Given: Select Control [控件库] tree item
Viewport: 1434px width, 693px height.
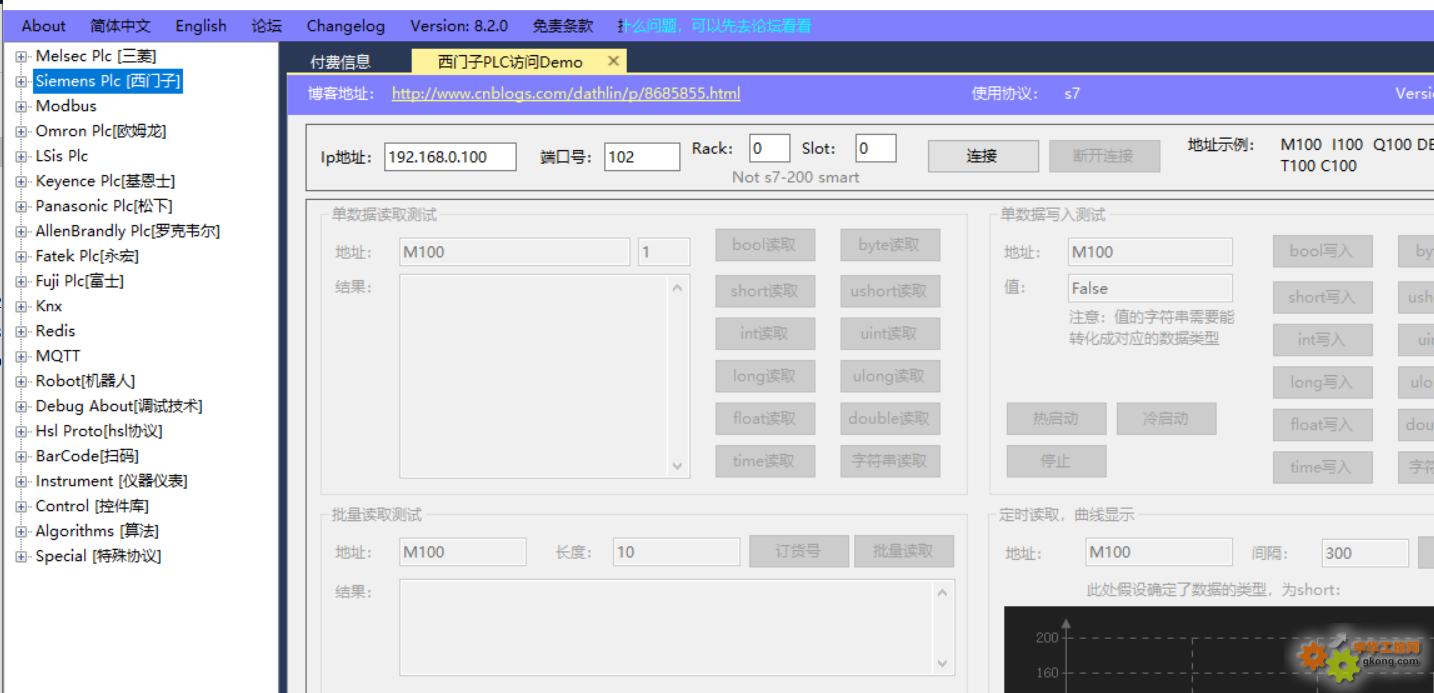Looking at the screenshot, I should pyautogui.click(x=92, y=506).
